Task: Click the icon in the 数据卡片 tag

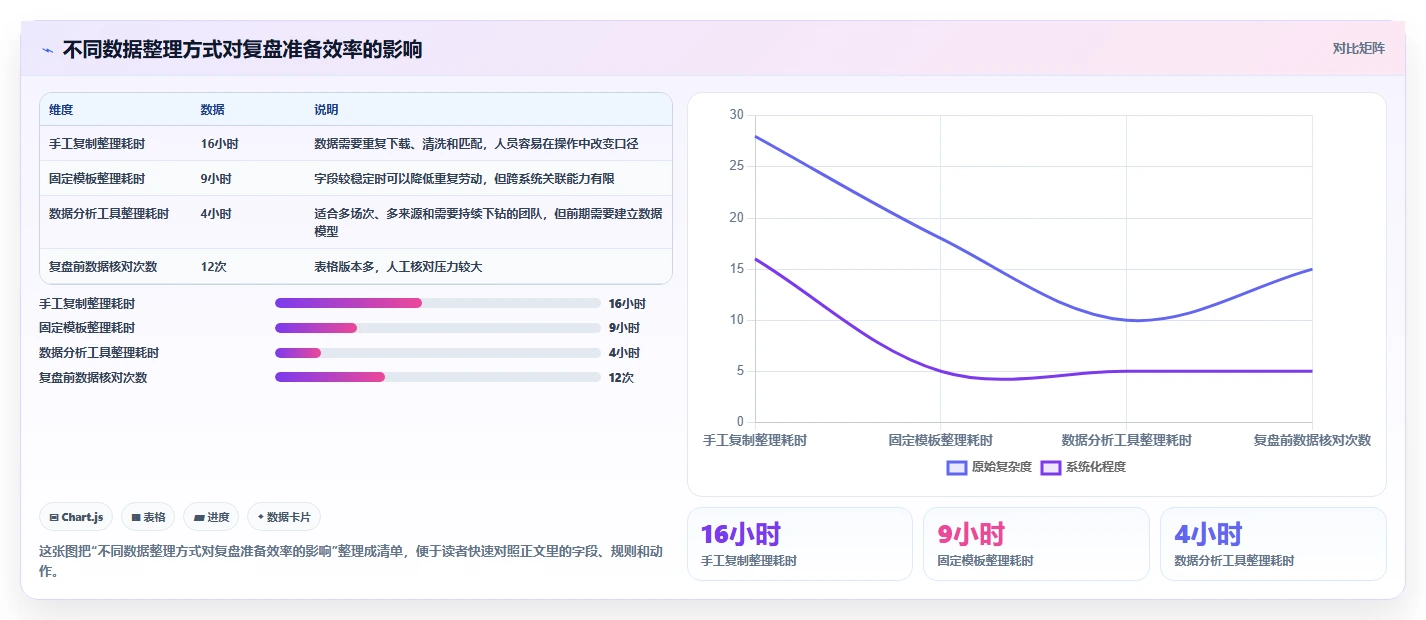Action: tap(261, 517)
